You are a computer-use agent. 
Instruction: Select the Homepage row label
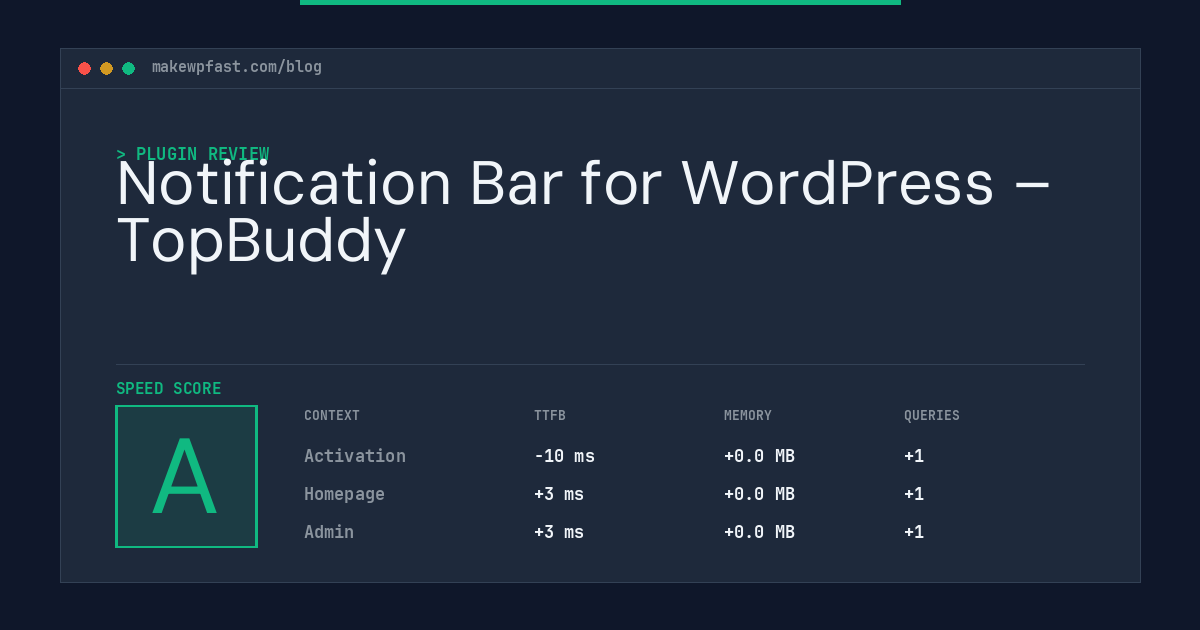pos(344,494)
